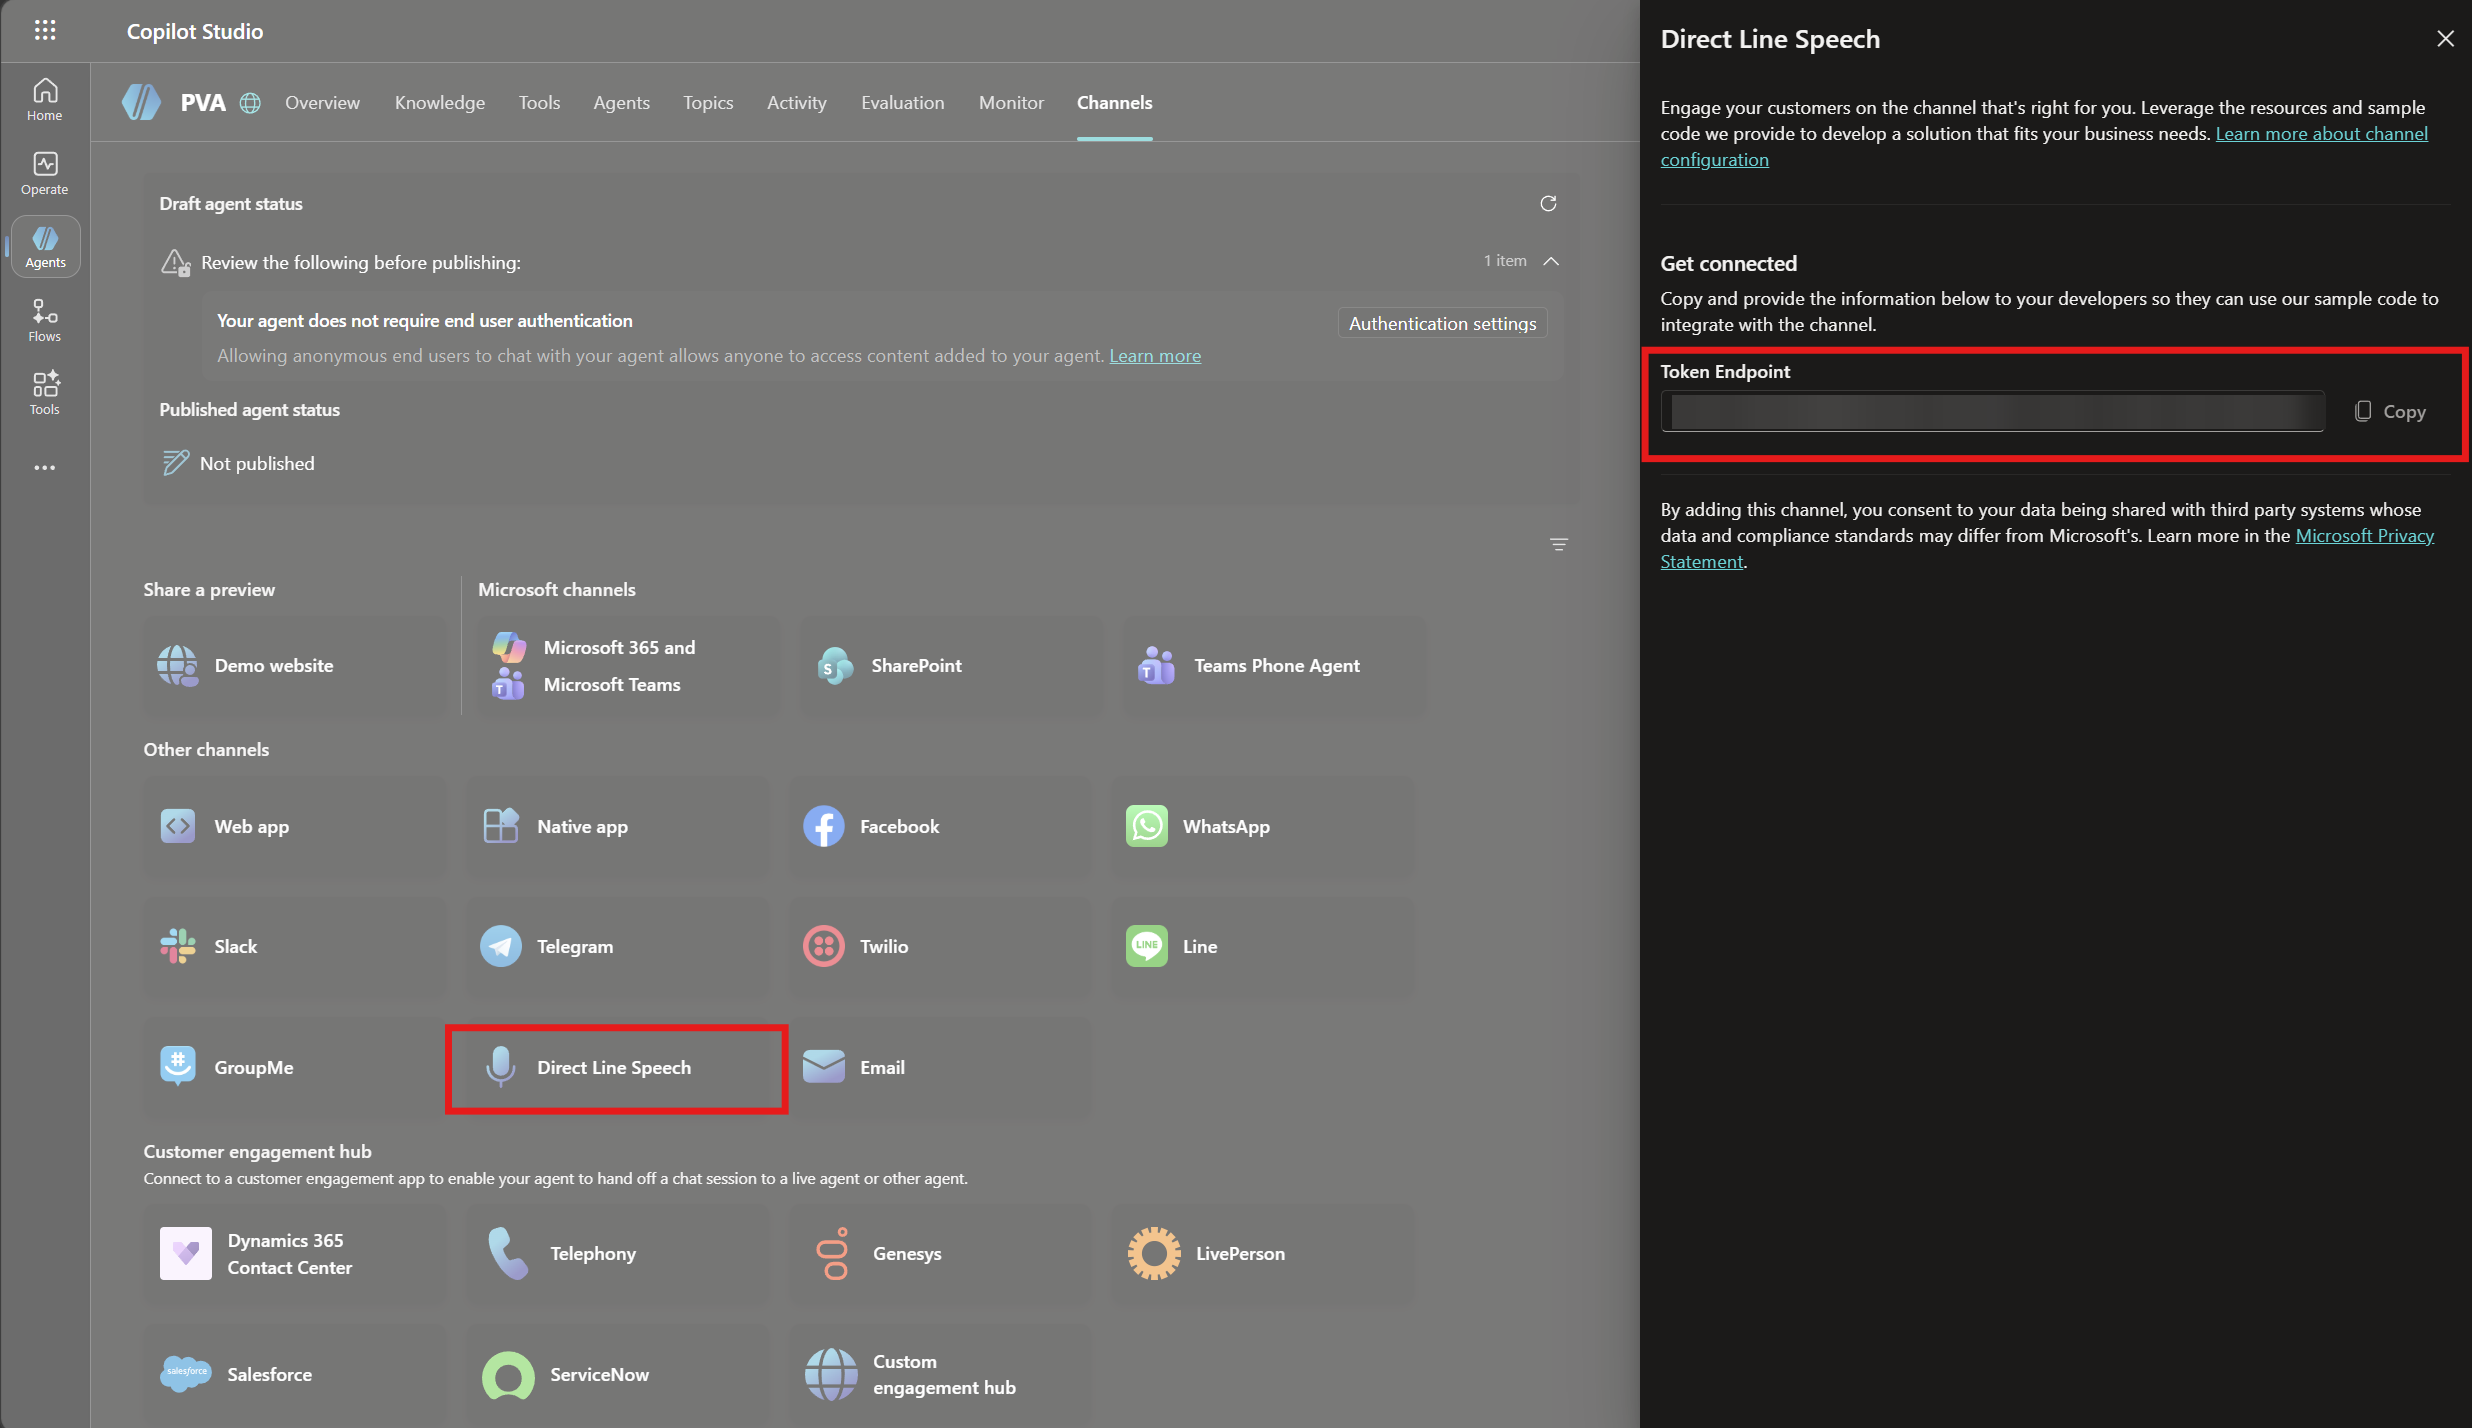Refresh the draft agent status
This screenshot has width=2472, height=1428.
[x=1548, y=204]
